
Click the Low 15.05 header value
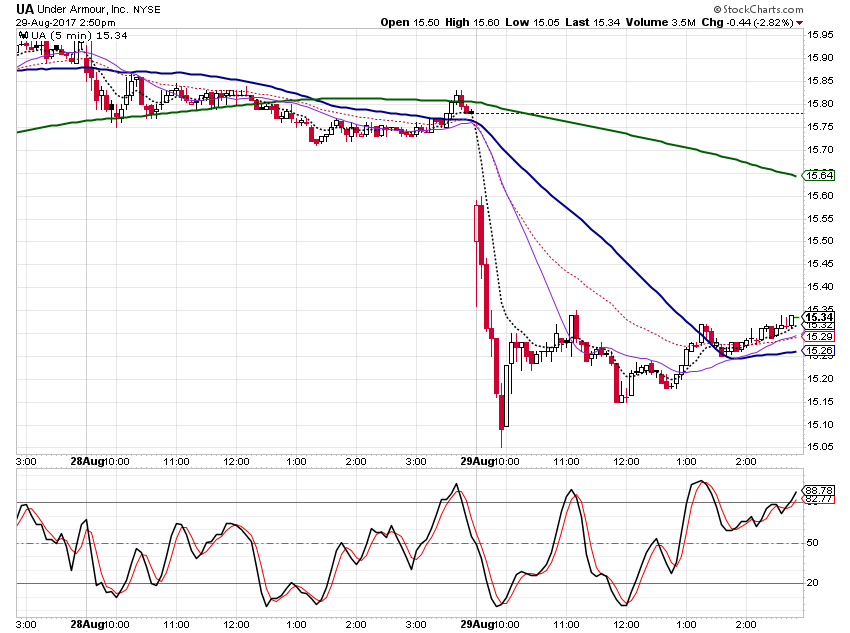(x=532, y=22)
